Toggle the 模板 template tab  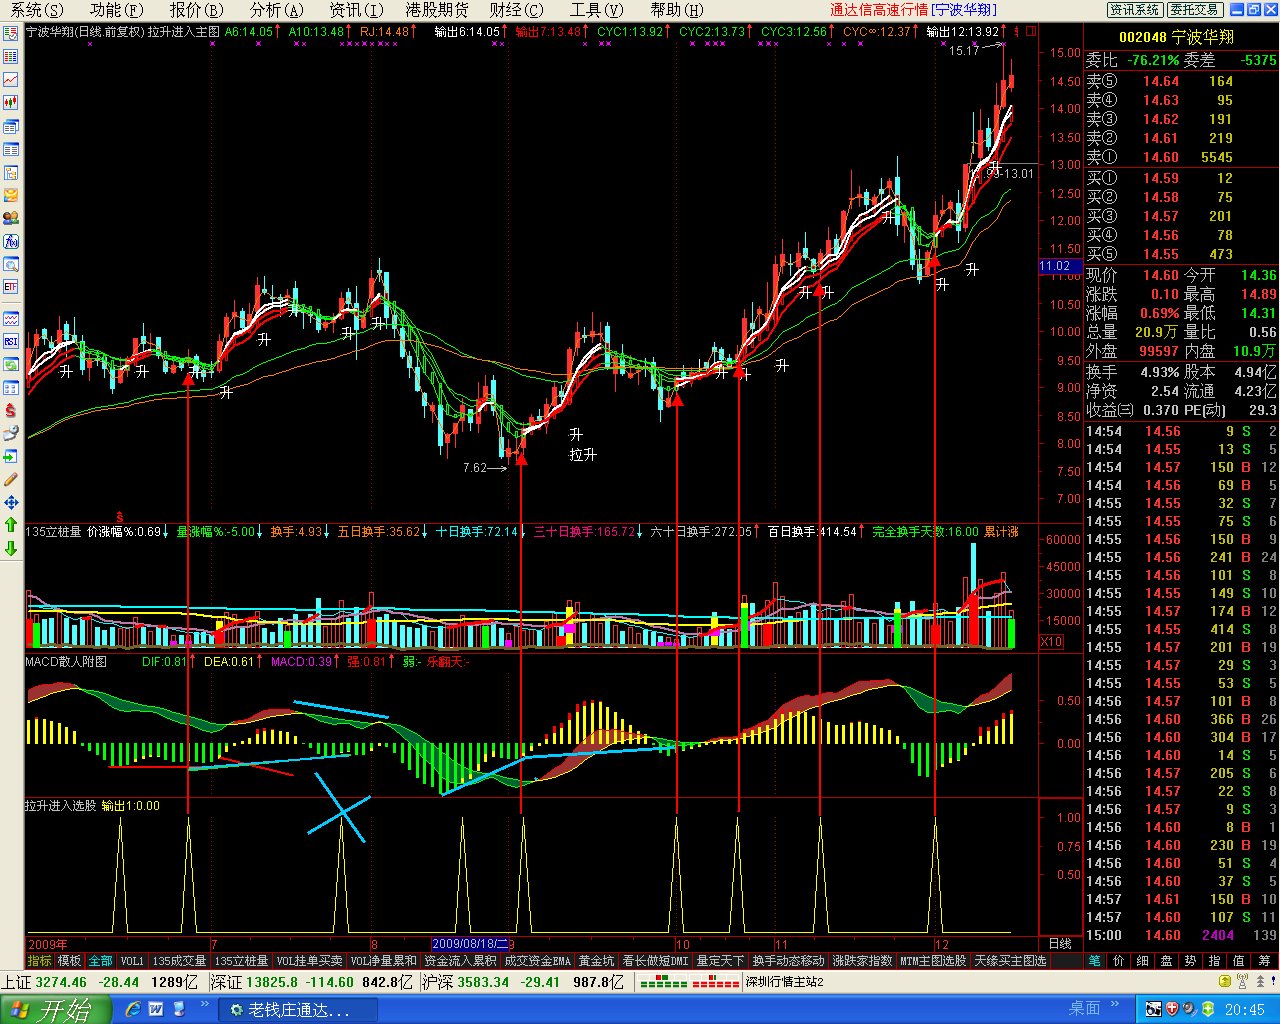[x=69, y=960]
